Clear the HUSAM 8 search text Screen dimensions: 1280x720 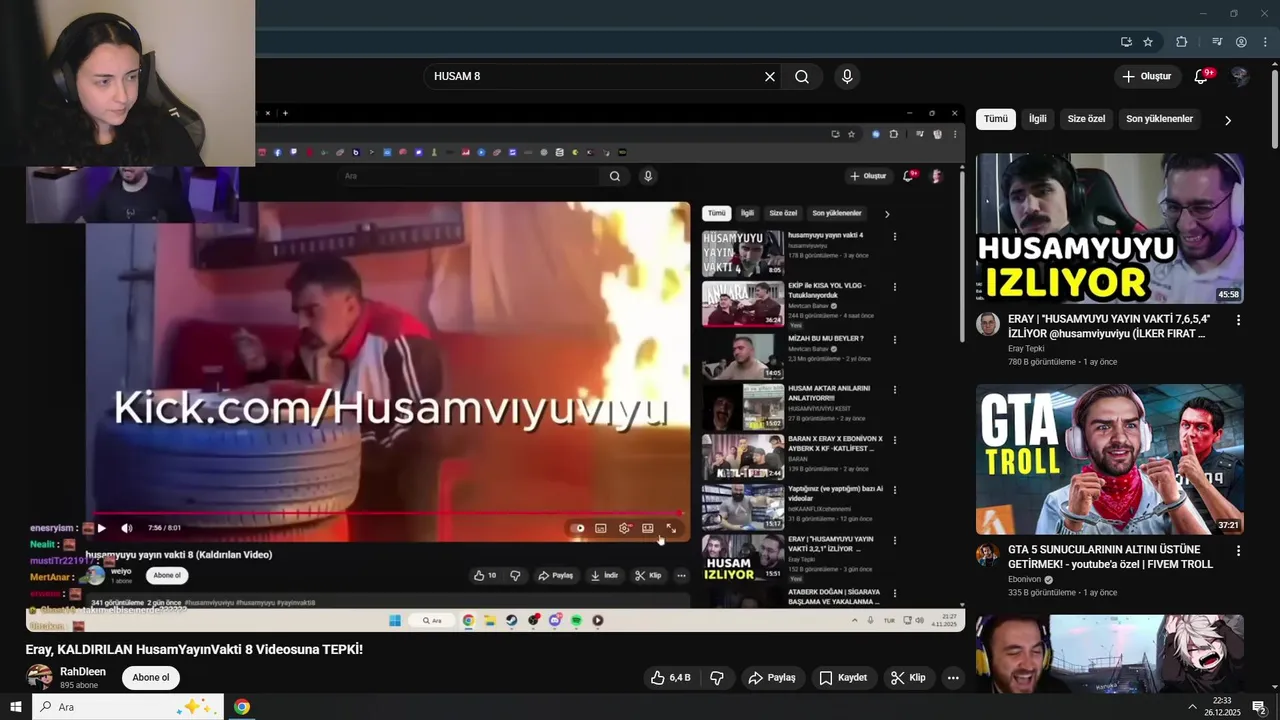[x=770, y=77]
